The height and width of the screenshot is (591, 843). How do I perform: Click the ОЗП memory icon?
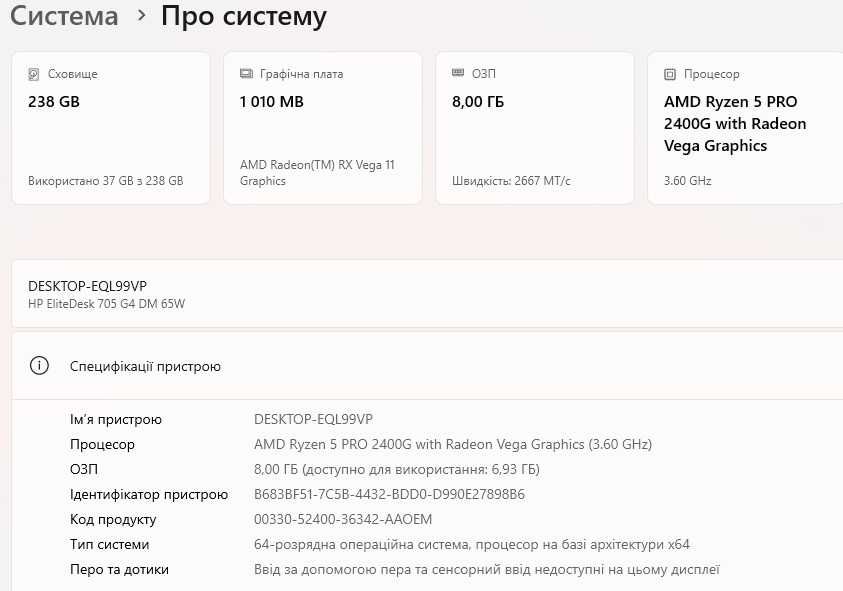click(x=458, y=74)
